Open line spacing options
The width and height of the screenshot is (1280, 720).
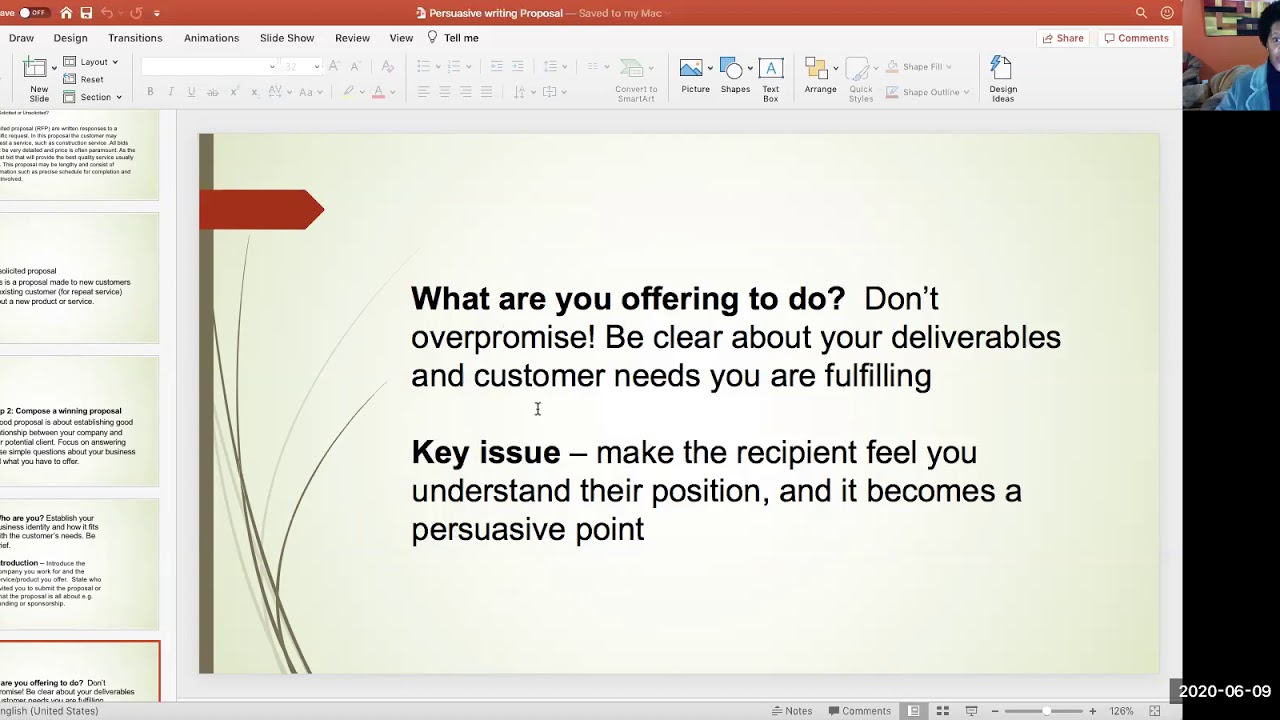click(554, 67)
